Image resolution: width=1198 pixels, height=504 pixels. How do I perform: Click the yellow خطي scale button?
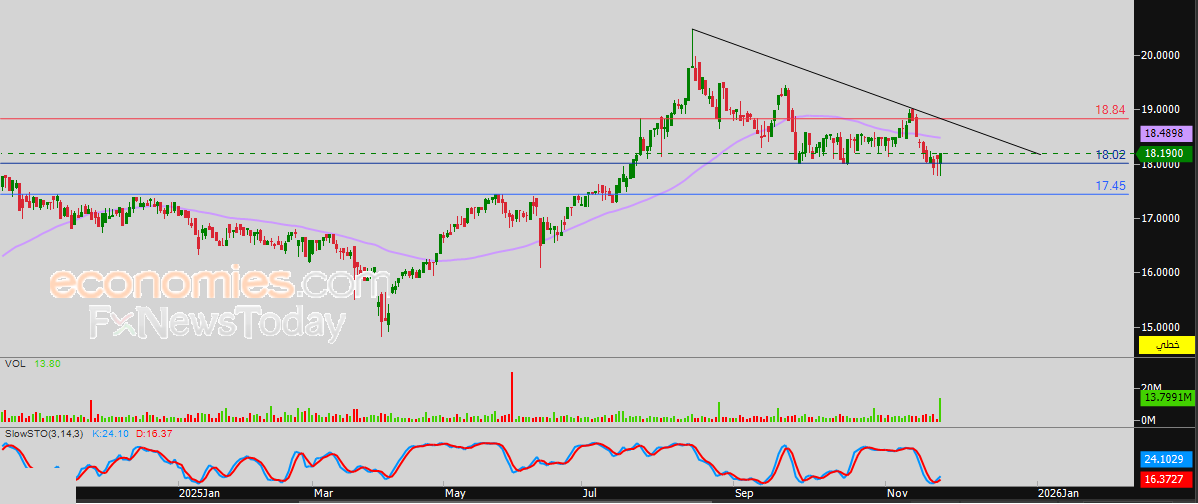click(1166, 345)
